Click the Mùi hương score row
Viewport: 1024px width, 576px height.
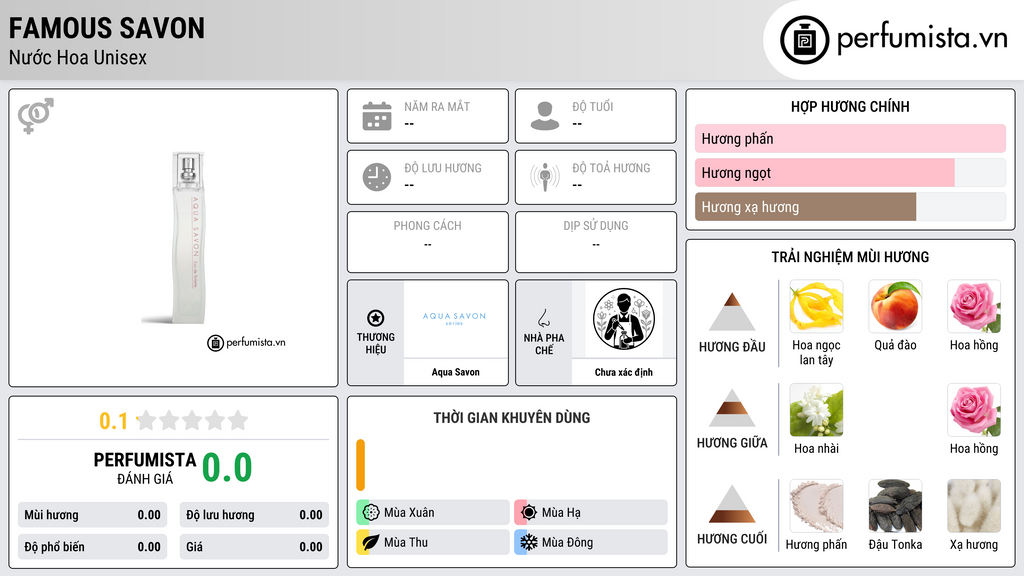coord(92,515)
